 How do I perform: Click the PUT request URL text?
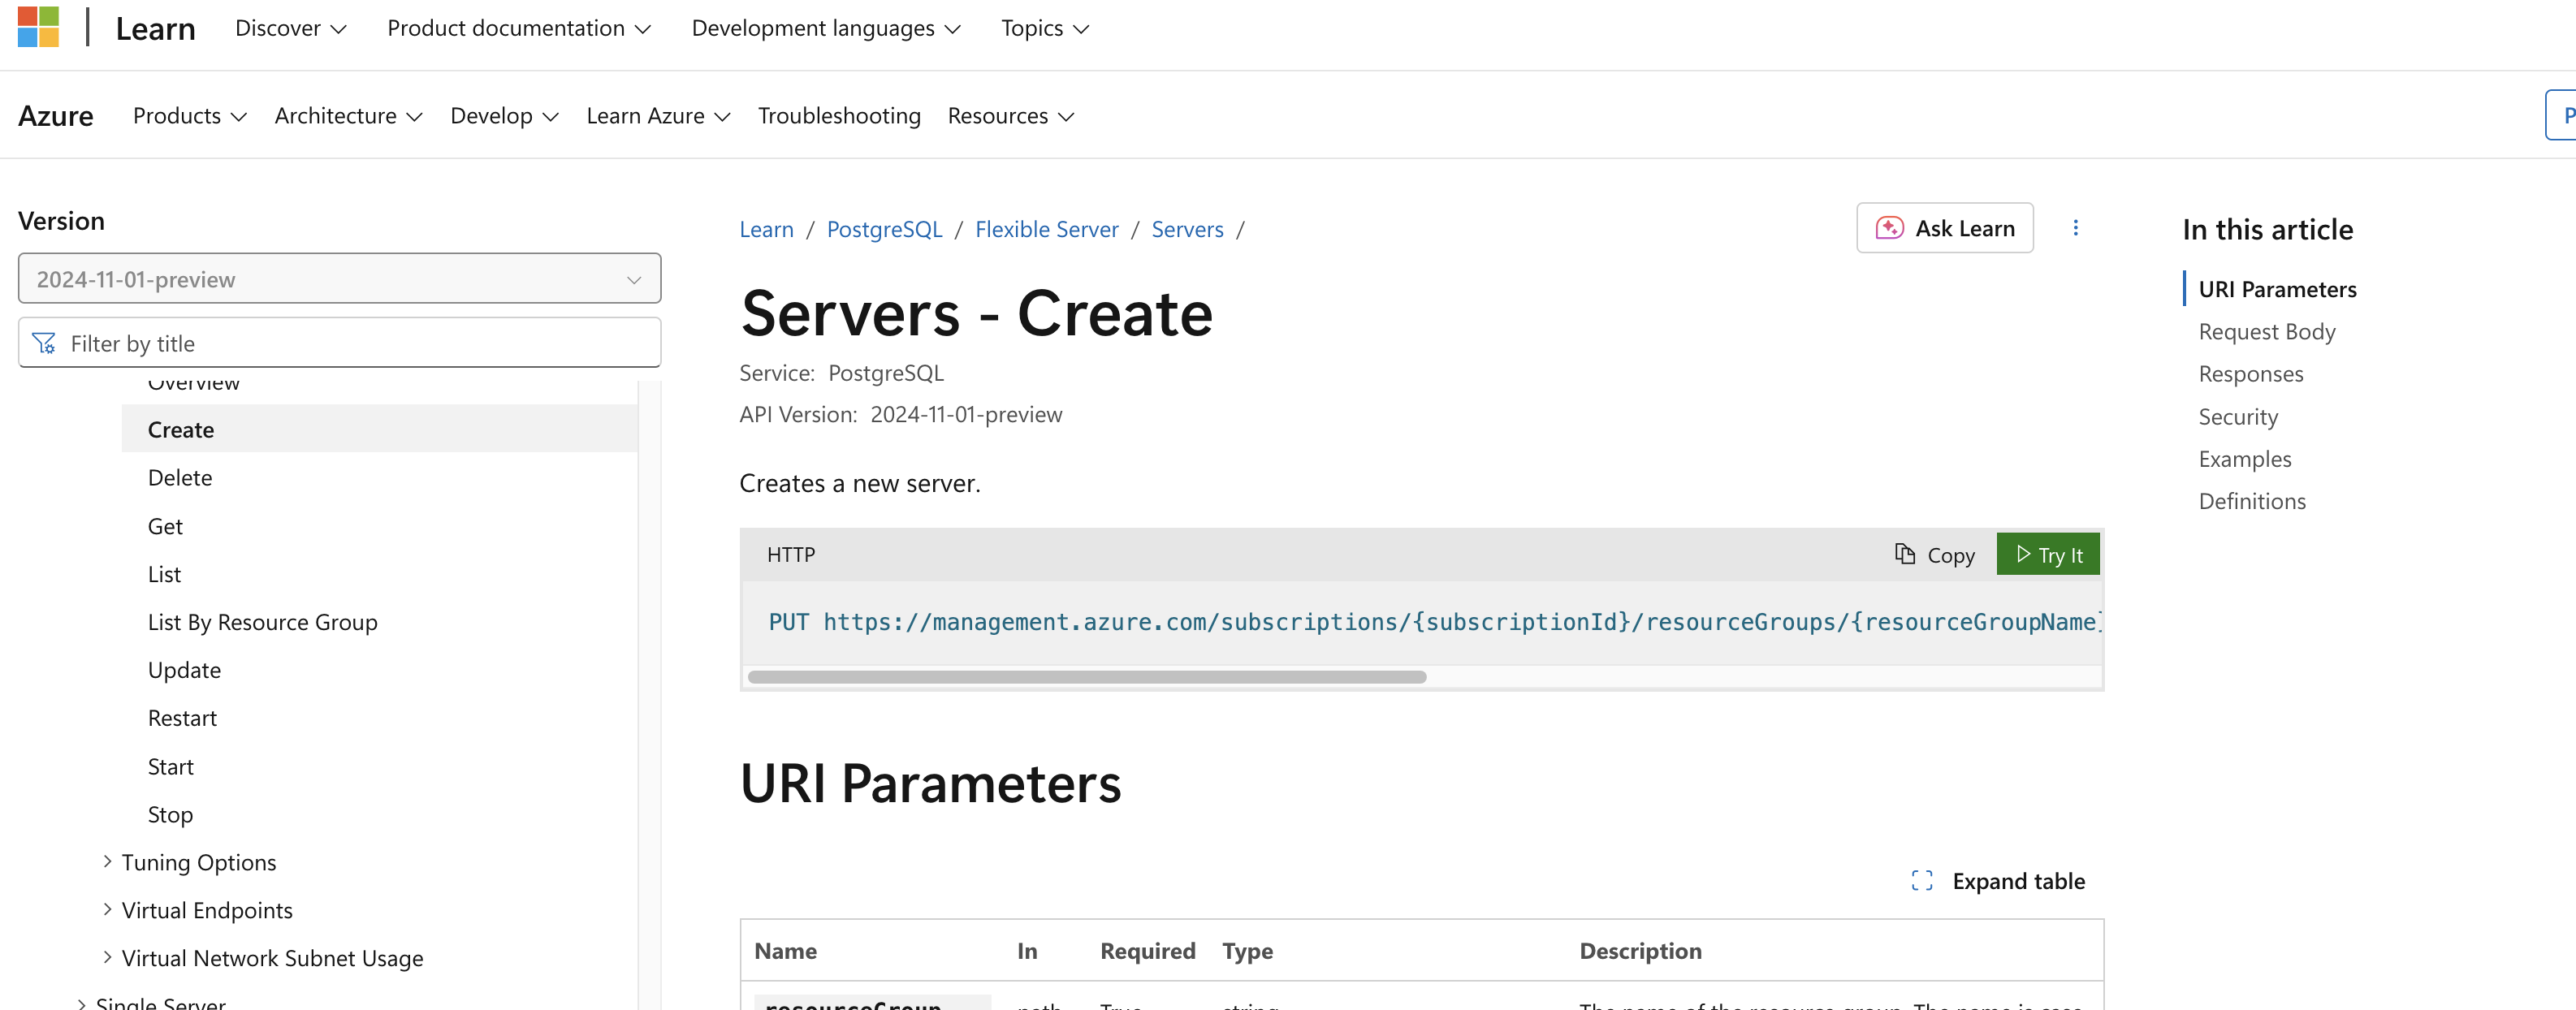click(x=1434, y=622)
